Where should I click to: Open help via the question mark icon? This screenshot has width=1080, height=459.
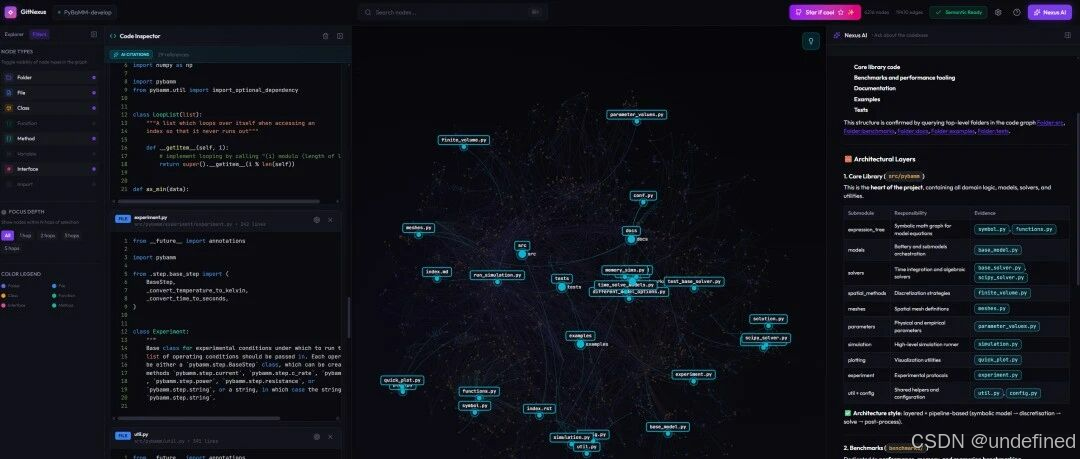(1017, 12)
